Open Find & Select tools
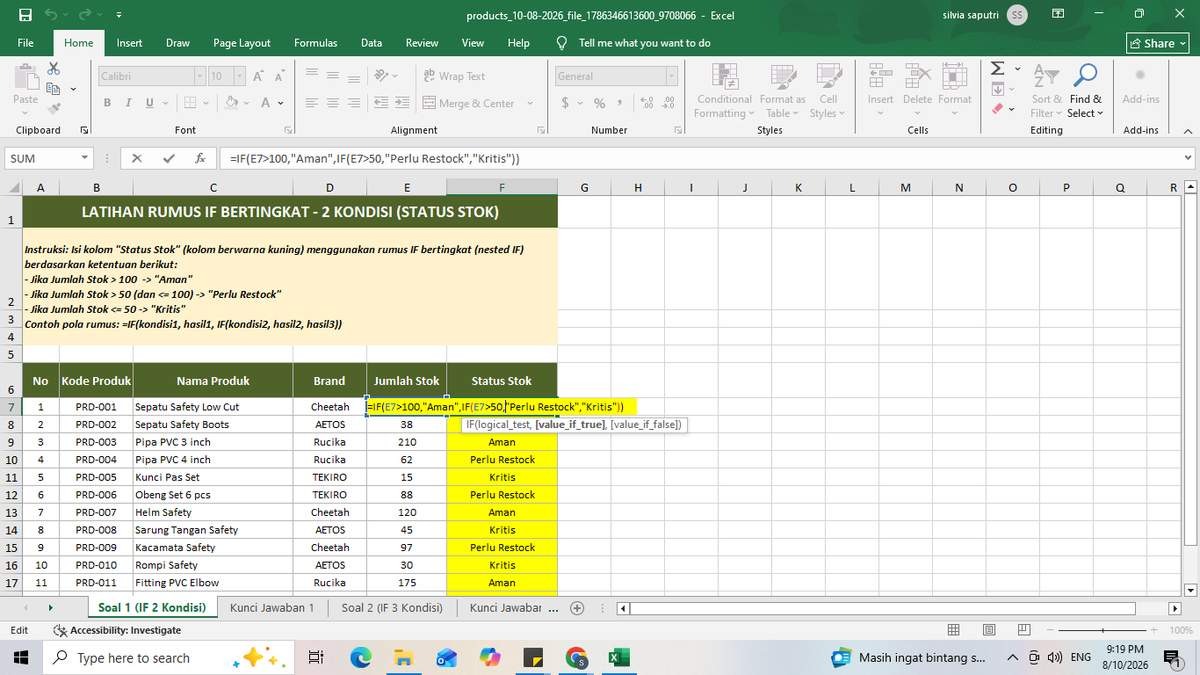 click(1084, 91)
